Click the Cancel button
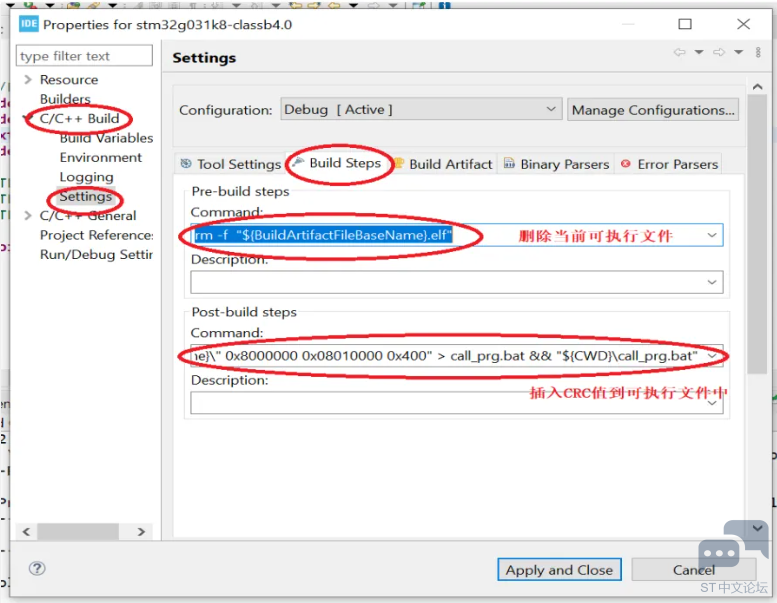 coord(694,570)
